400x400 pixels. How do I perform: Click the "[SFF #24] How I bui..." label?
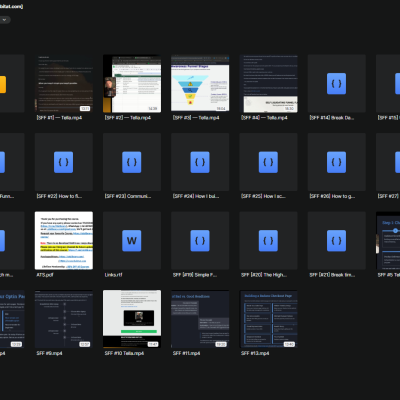(196, 196)
